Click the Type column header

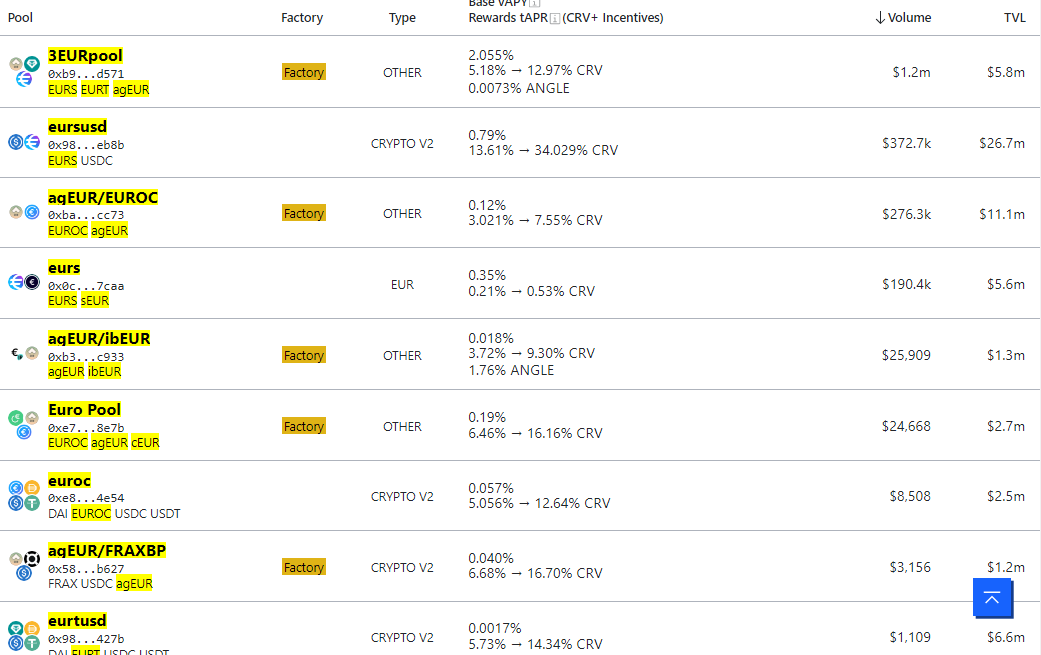[x=402, y=18]
